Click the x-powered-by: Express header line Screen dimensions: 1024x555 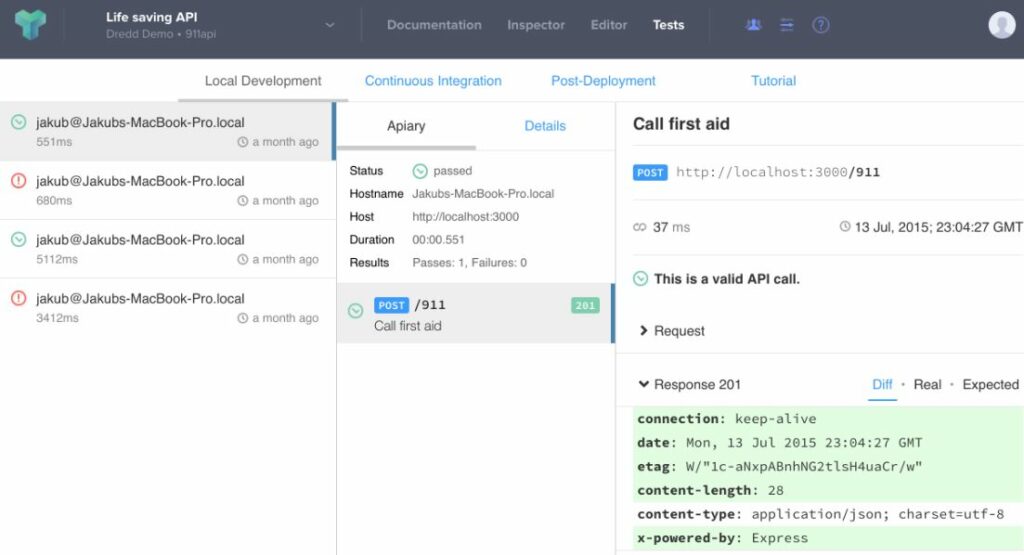coord(828,538)
